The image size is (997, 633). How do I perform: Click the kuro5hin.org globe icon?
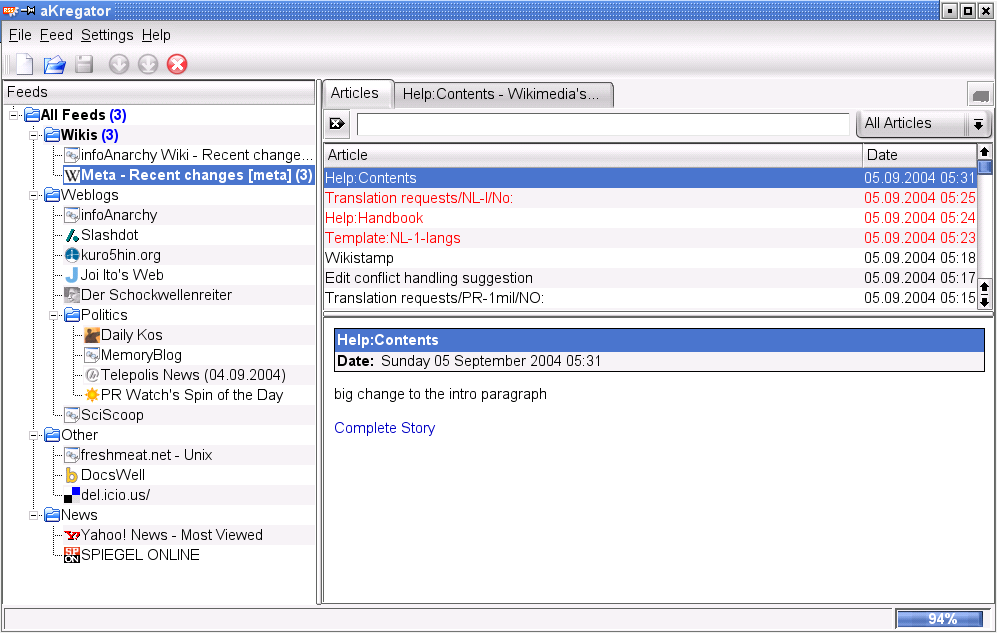pyautogui.click(x=72, y=255)
